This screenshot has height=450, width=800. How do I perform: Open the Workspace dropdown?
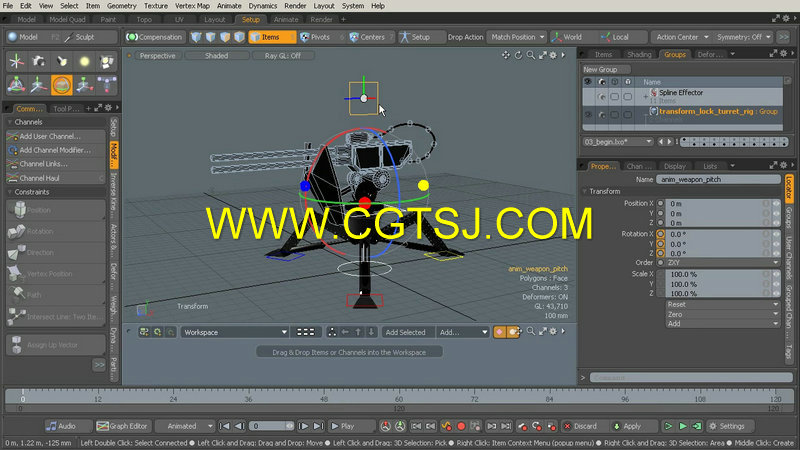235,332
